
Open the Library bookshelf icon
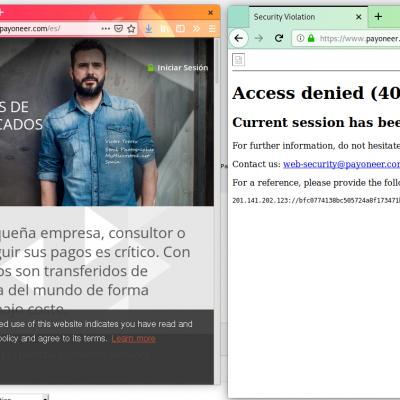click(x=165, y=29)
